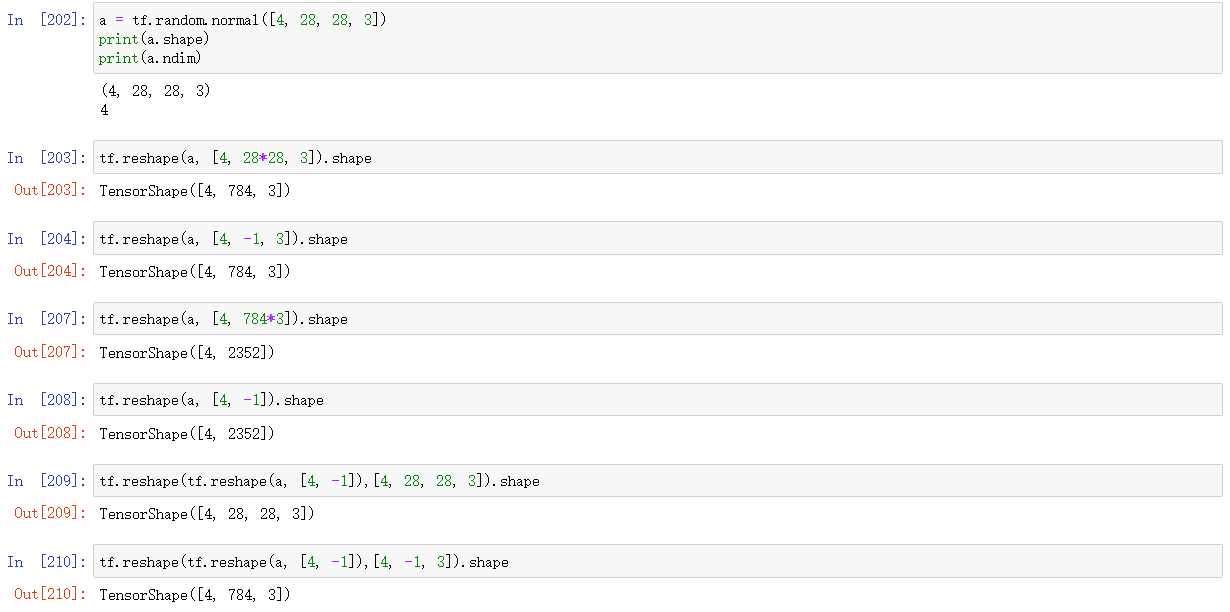Select the In [202] prompt label
Screen dimensions: 1230x612
tap(47, 20)
